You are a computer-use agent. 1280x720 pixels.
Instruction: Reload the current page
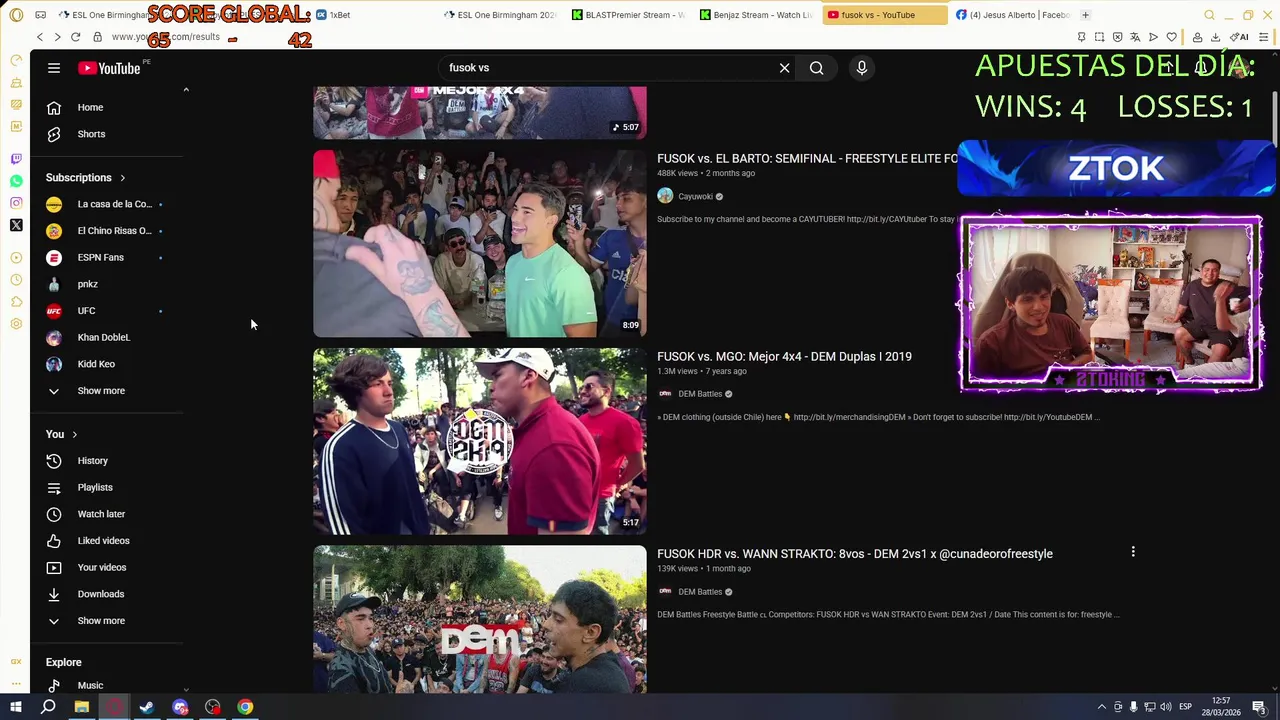point(75,37)
